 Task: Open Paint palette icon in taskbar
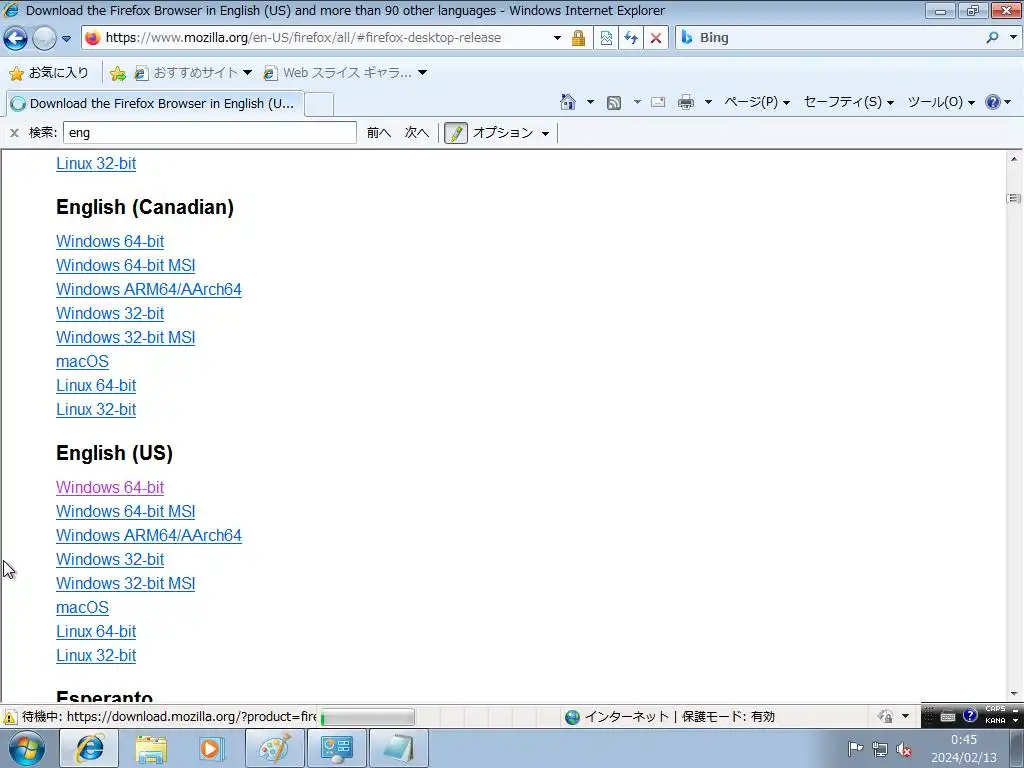pyautogui.click(x=274, y=748)
